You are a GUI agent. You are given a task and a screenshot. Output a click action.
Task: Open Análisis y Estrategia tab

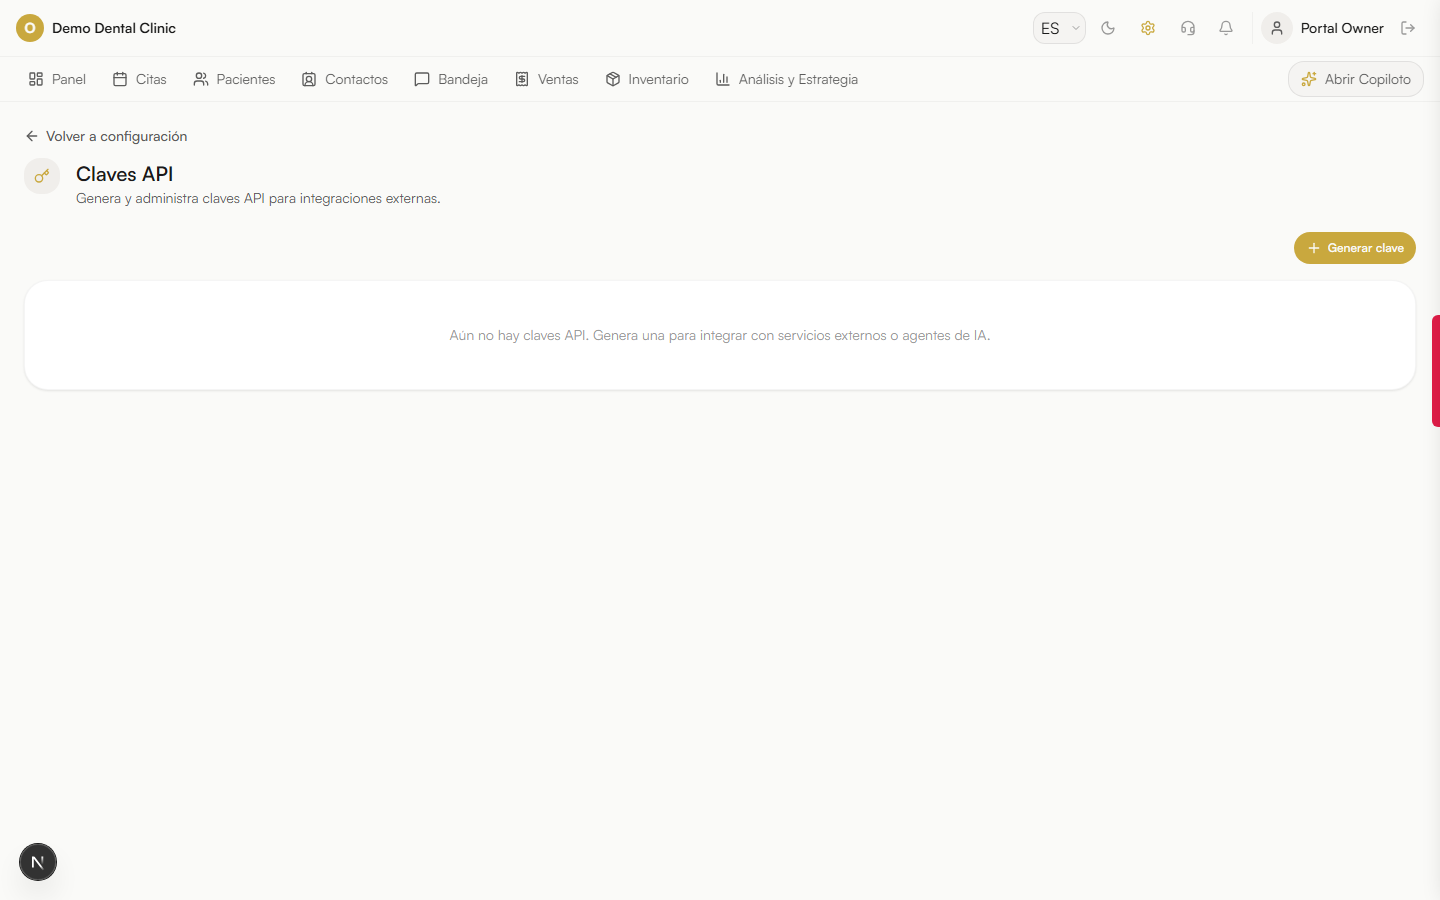pyautogui.click(x=787, y=79)
